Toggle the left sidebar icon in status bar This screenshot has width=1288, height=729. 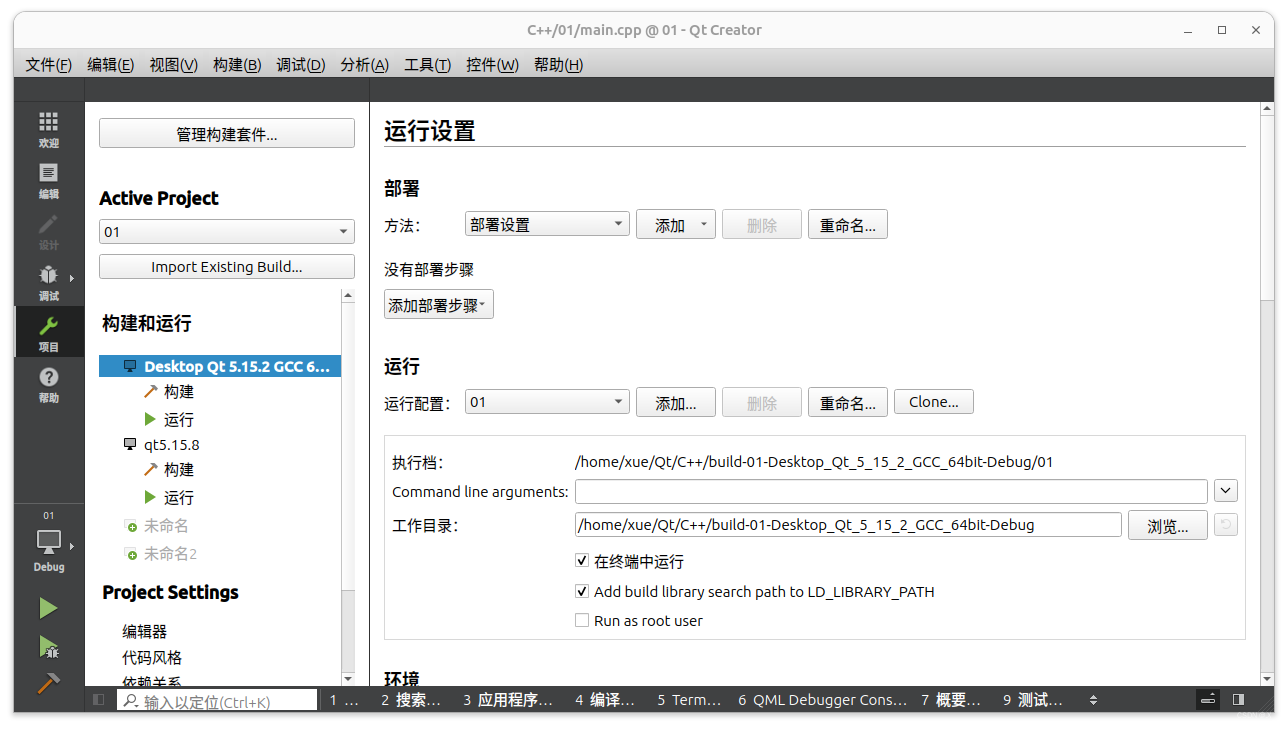(x=98, y=700)
